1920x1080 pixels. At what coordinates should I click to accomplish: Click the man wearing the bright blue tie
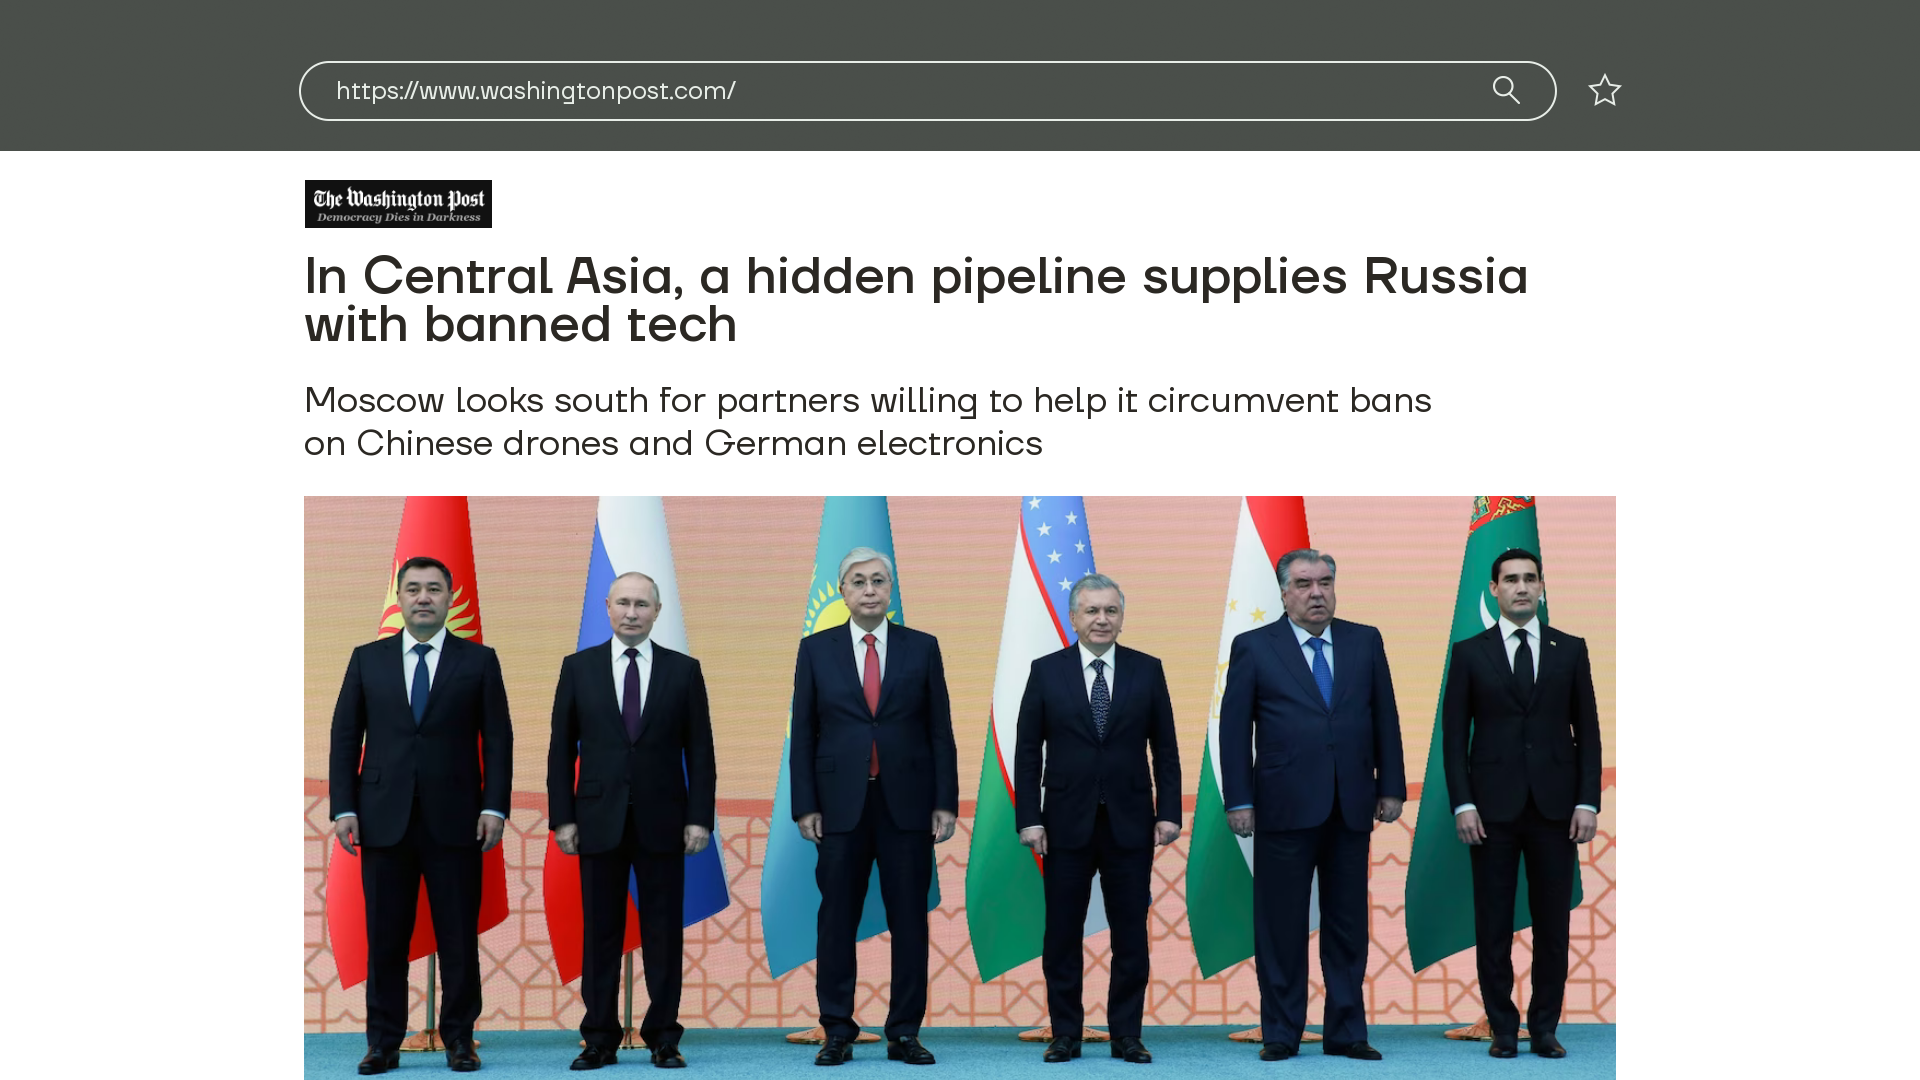[x=1310, y=805]
